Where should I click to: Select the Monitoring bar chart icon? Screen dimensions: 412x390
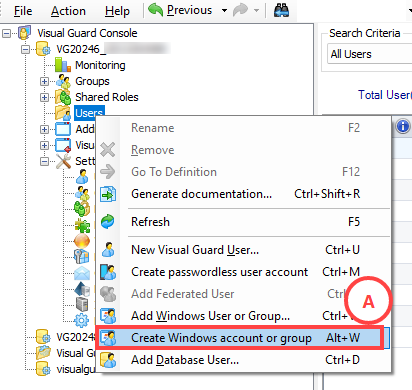(x=63, y=65)
